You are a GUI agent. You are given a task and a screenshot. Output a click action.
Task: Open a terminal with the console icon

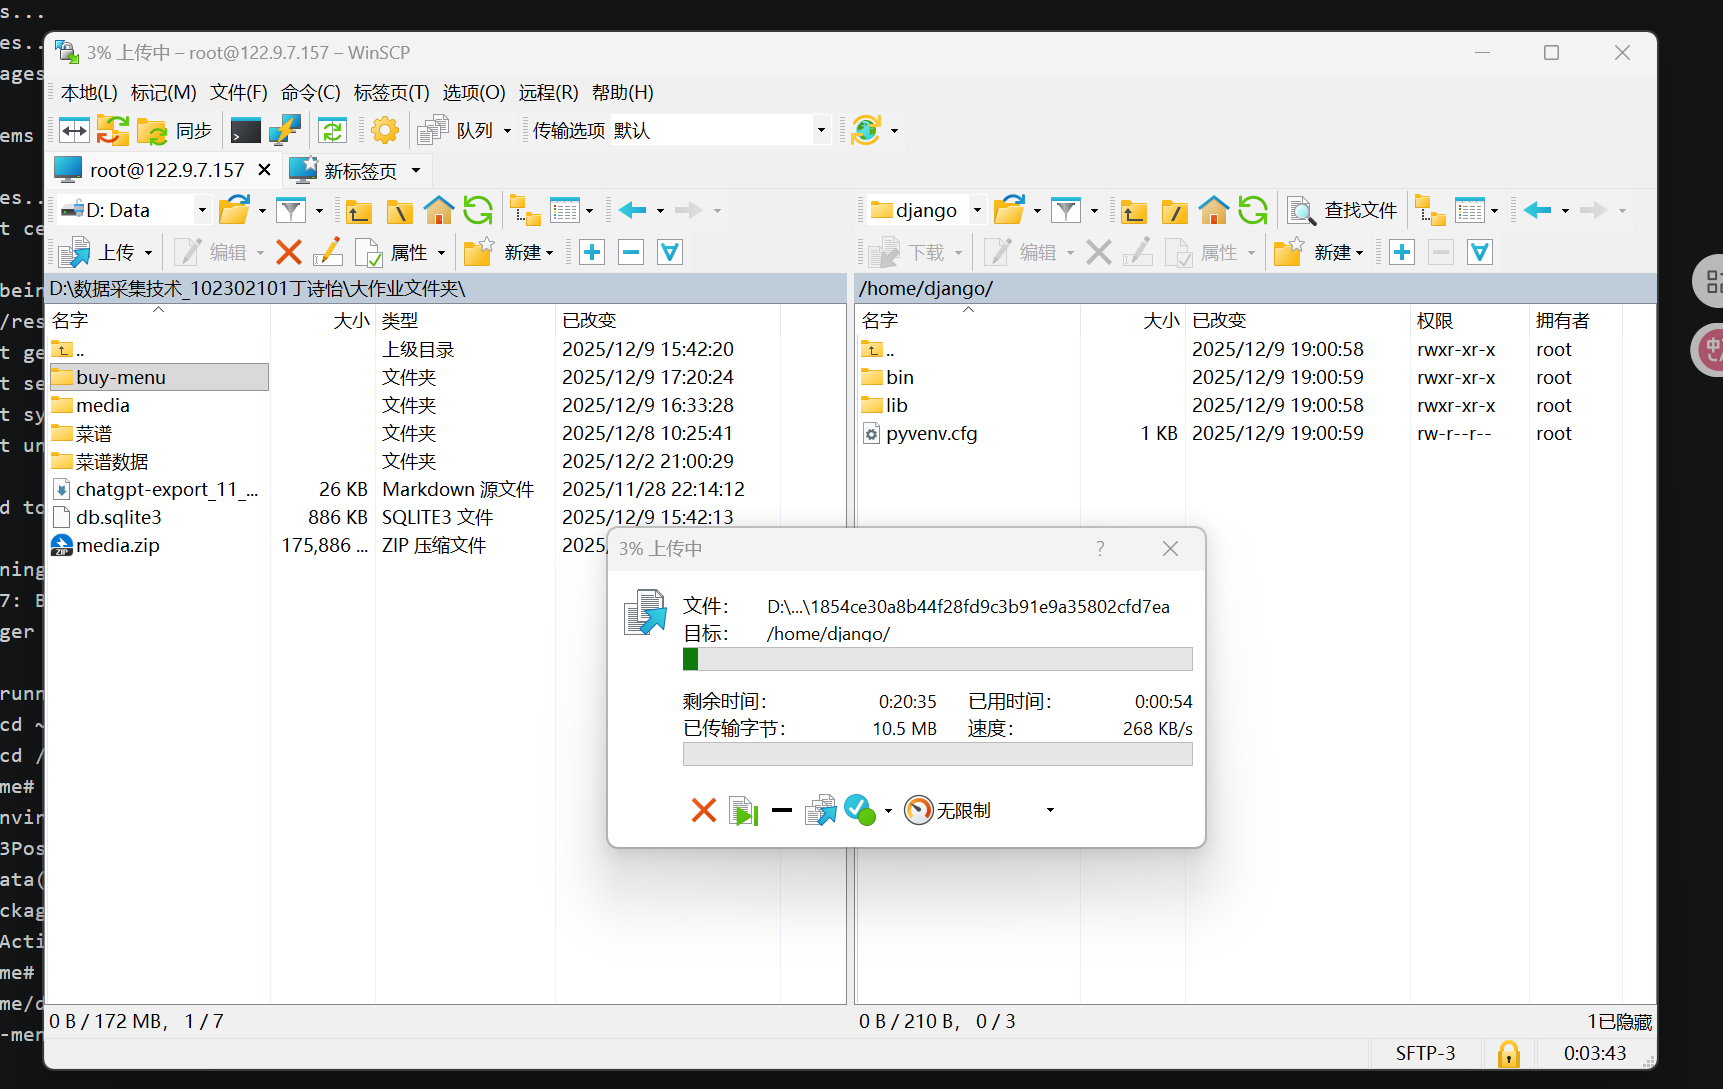[245, 130]
